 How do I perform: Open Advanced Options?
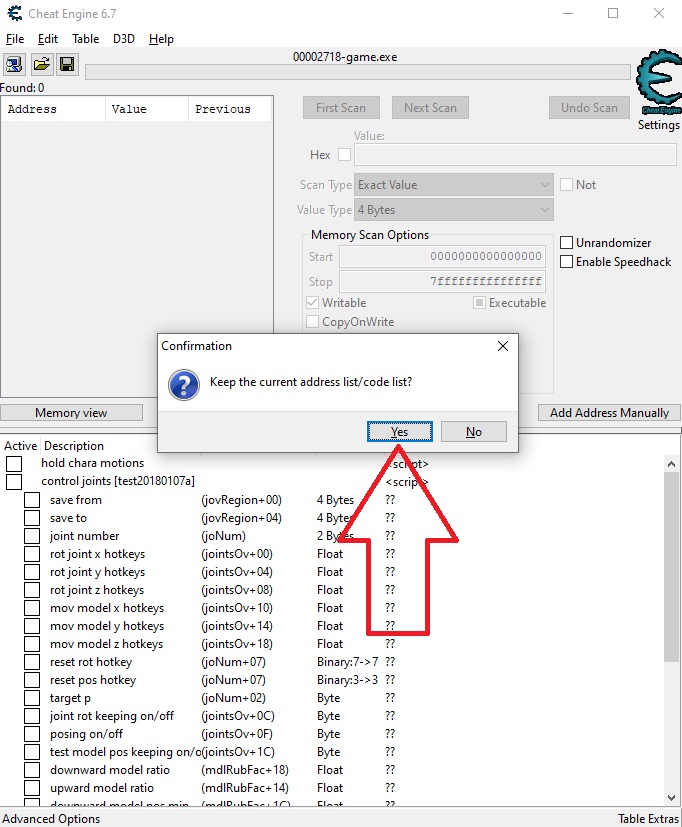point(51,819)
